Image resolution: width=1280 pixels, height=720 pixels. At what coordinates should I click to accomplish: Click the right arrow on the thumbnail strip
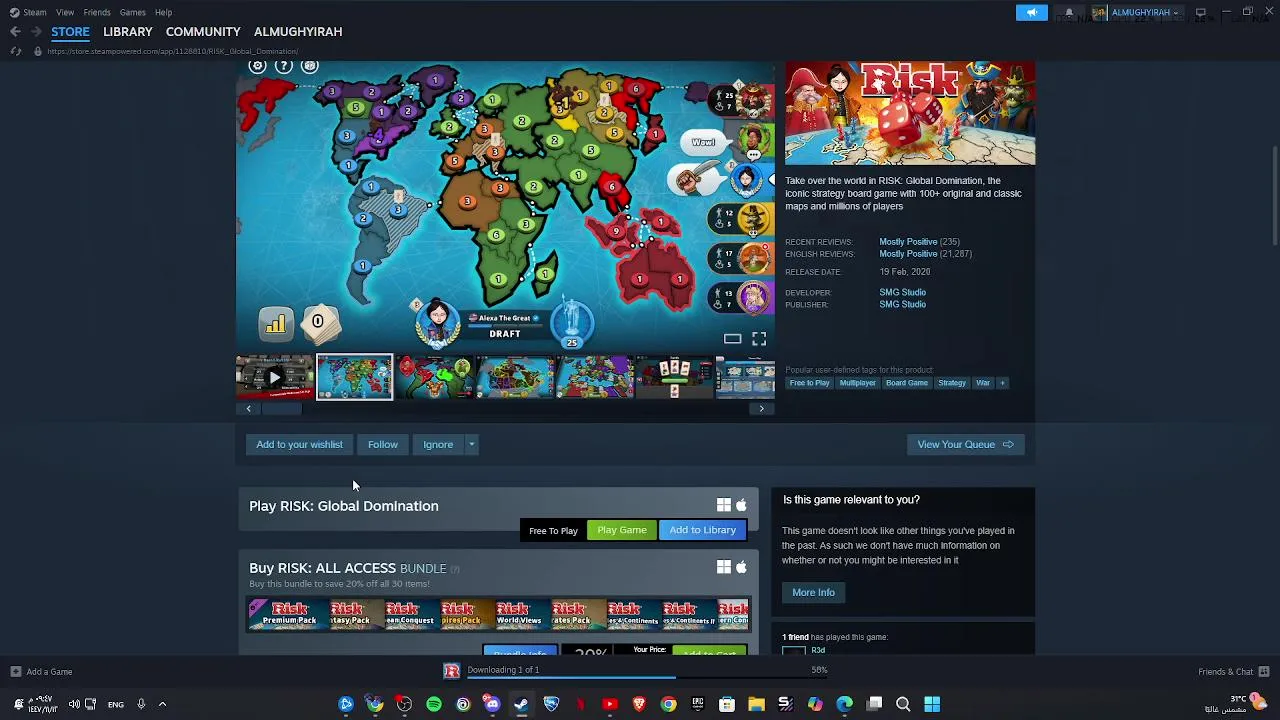(762, 408)
